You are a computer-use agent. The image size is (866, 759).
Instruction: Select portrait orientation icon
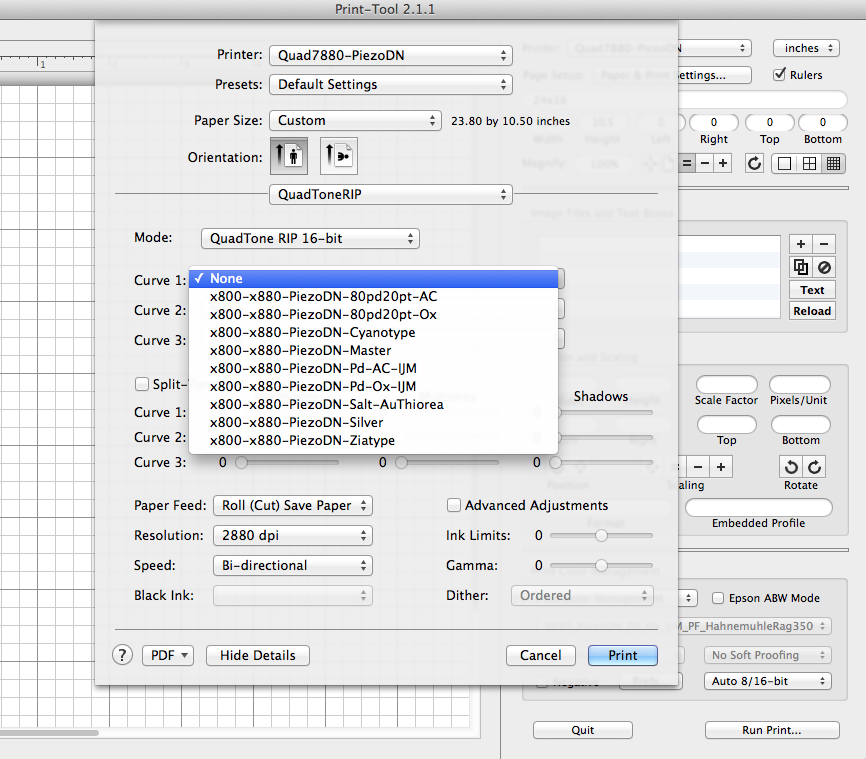tap(289, 157)
